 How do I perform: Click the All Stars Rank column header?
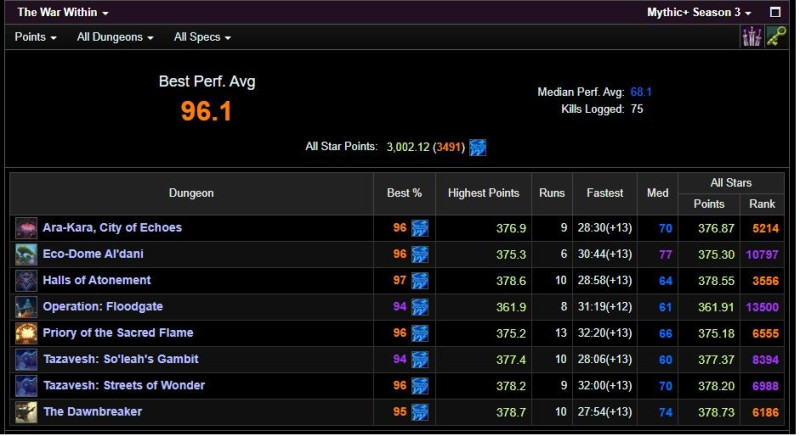point(762,204)
